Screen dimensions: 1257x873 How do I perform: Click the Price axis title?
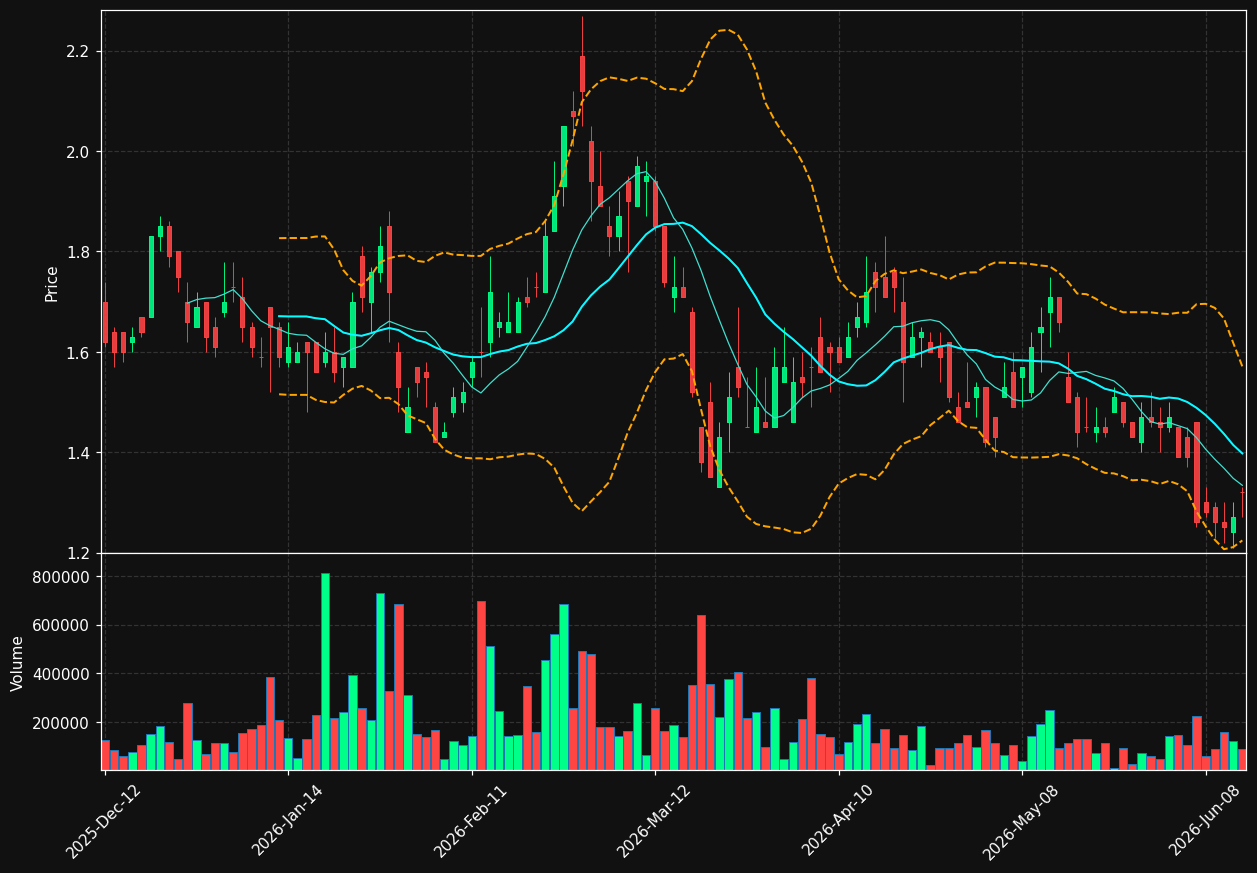[x=52, y=283]
